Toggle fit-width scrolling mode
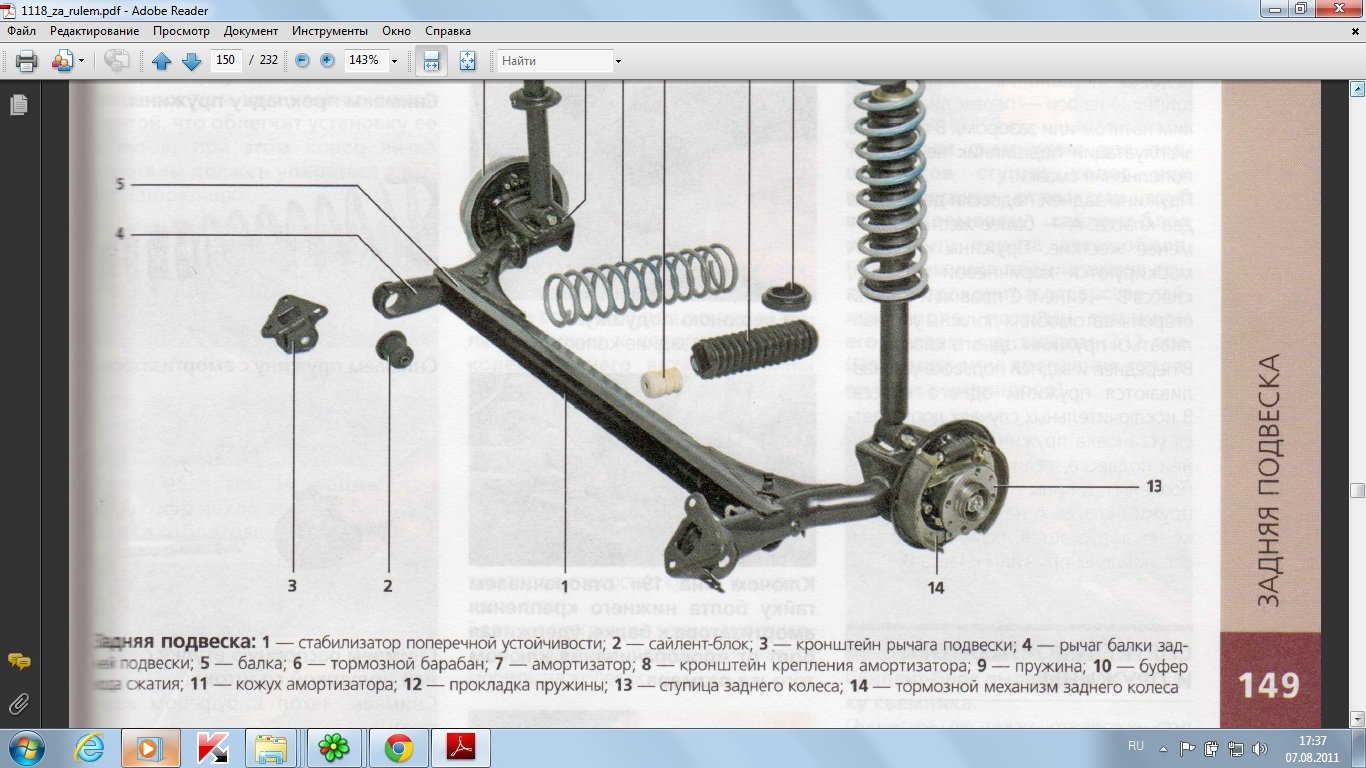This screenshot has height=768, width=1366. [x=431, y=61]
